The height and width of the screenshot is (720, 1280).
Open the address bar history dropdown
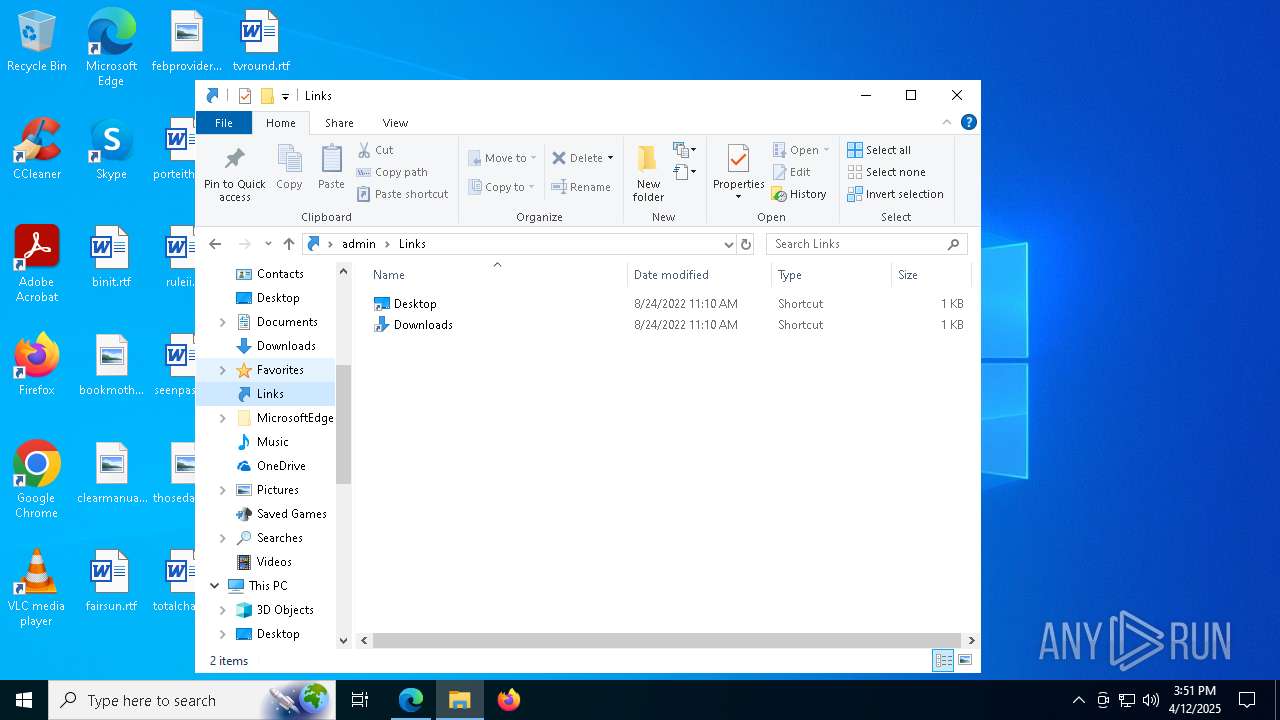coord(728,244)
